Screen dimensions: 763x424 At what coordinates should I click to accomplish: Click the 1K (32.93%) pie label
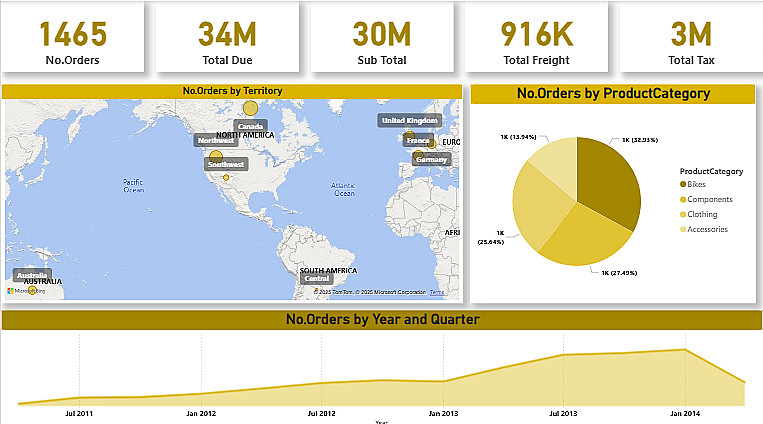639,140
